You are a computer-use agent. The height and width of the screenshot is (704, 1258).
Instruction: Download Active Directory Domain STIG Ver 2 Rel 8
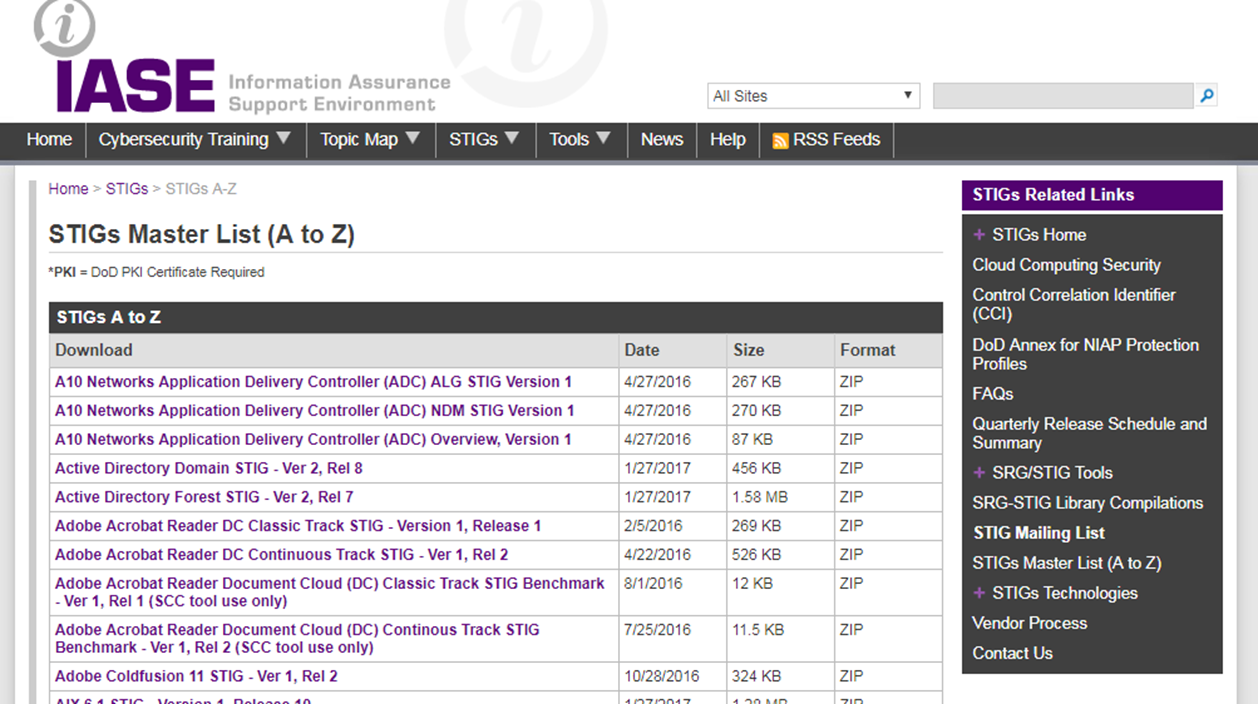(209, 468)
